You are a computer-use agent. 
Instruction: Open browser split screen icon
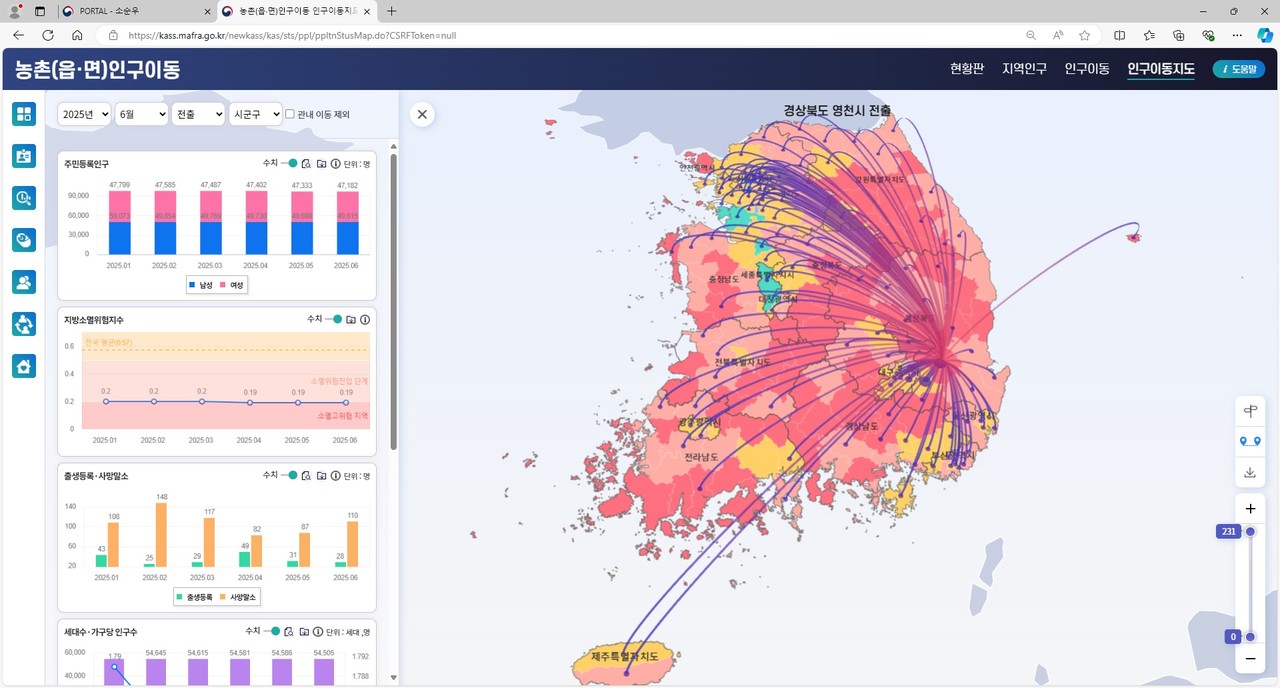click(1120, 35)
